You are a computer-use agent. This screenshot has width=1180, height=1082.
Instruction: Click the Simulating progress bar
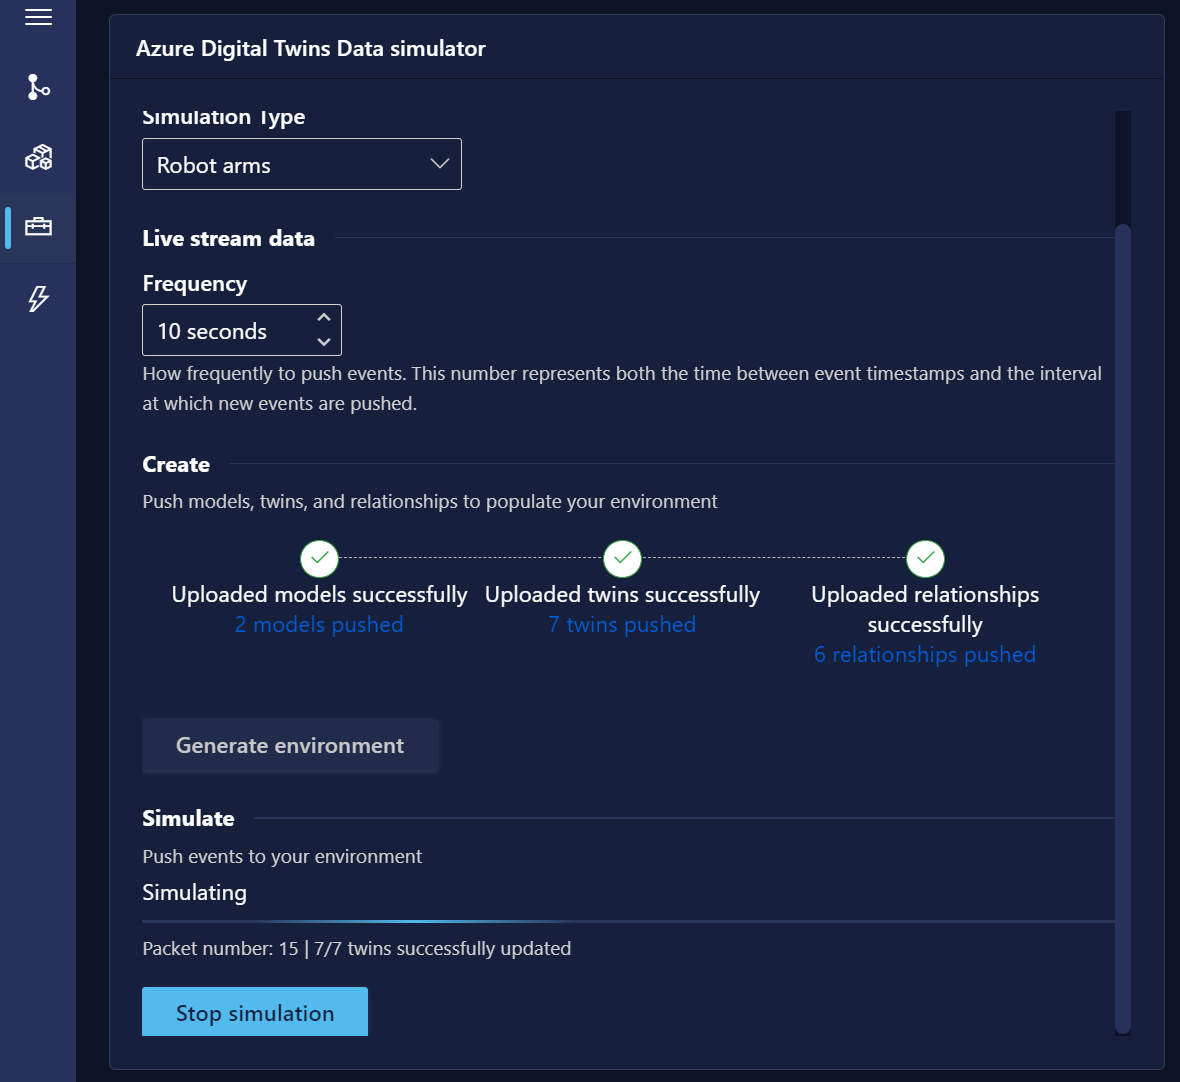pyautogui.click(x=628, y=921)
